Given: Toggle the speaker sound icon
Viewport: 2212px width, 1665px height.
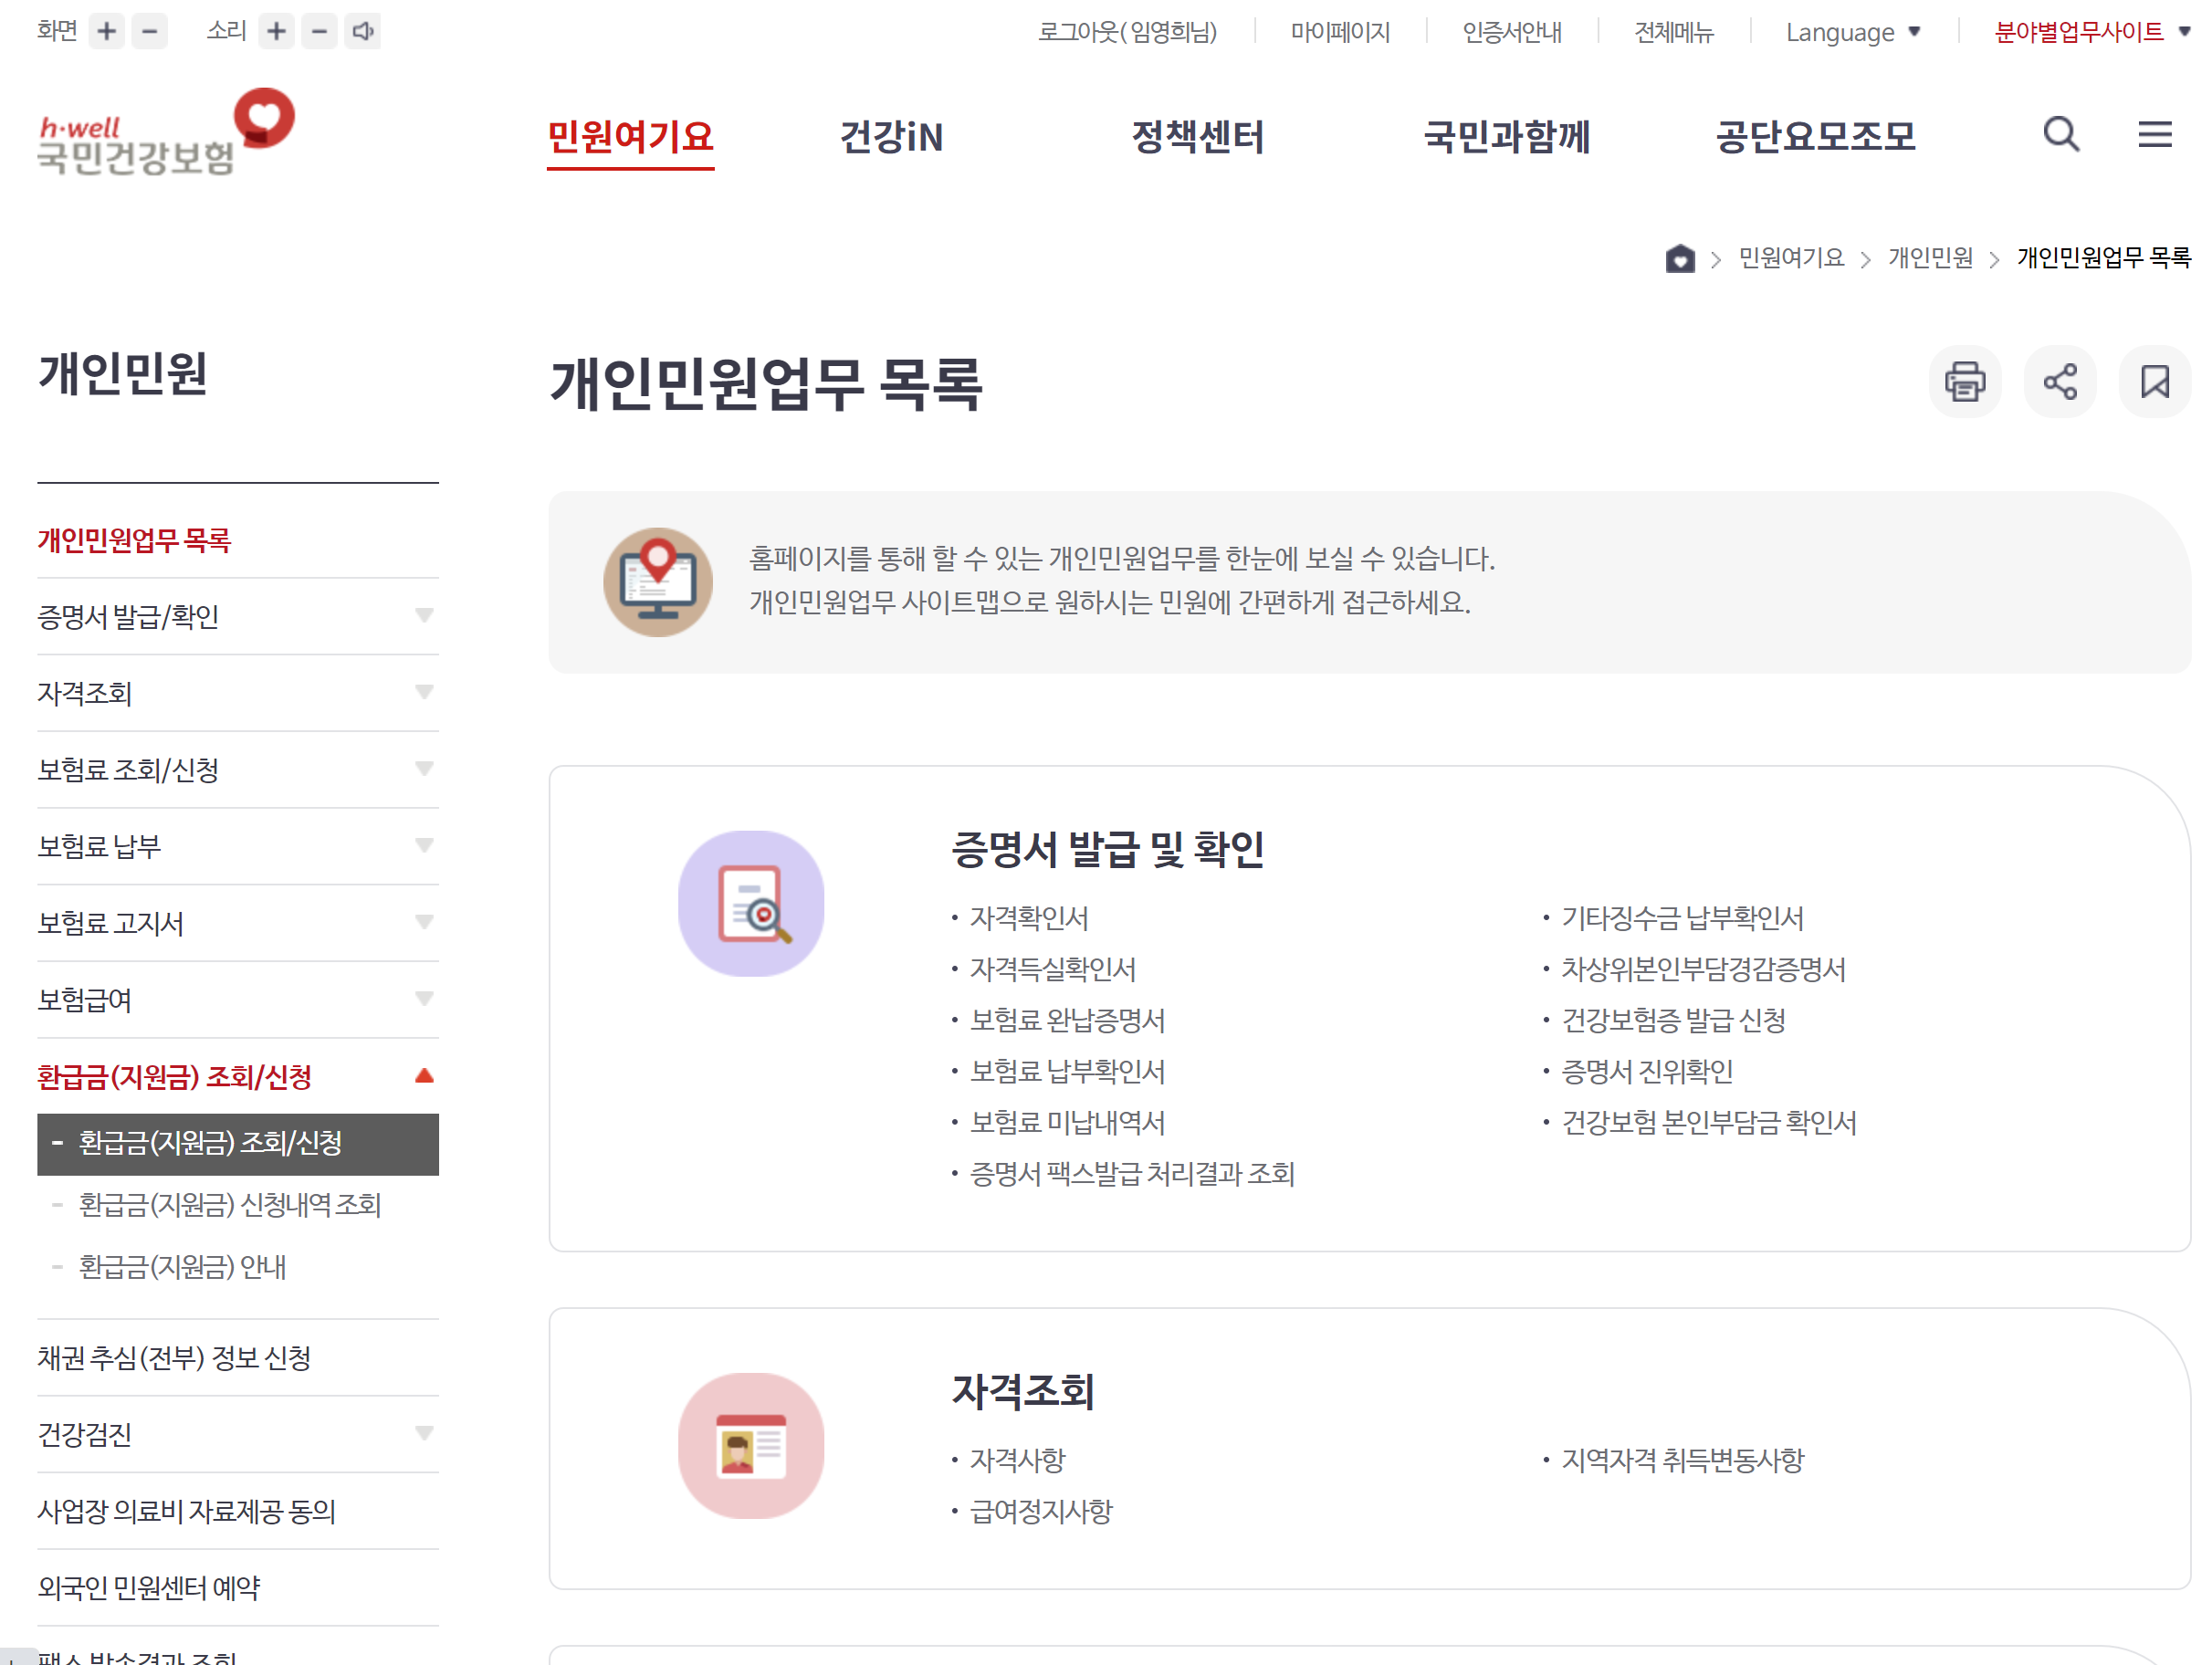Looking at the screenshot, I should tap(363, 32).
